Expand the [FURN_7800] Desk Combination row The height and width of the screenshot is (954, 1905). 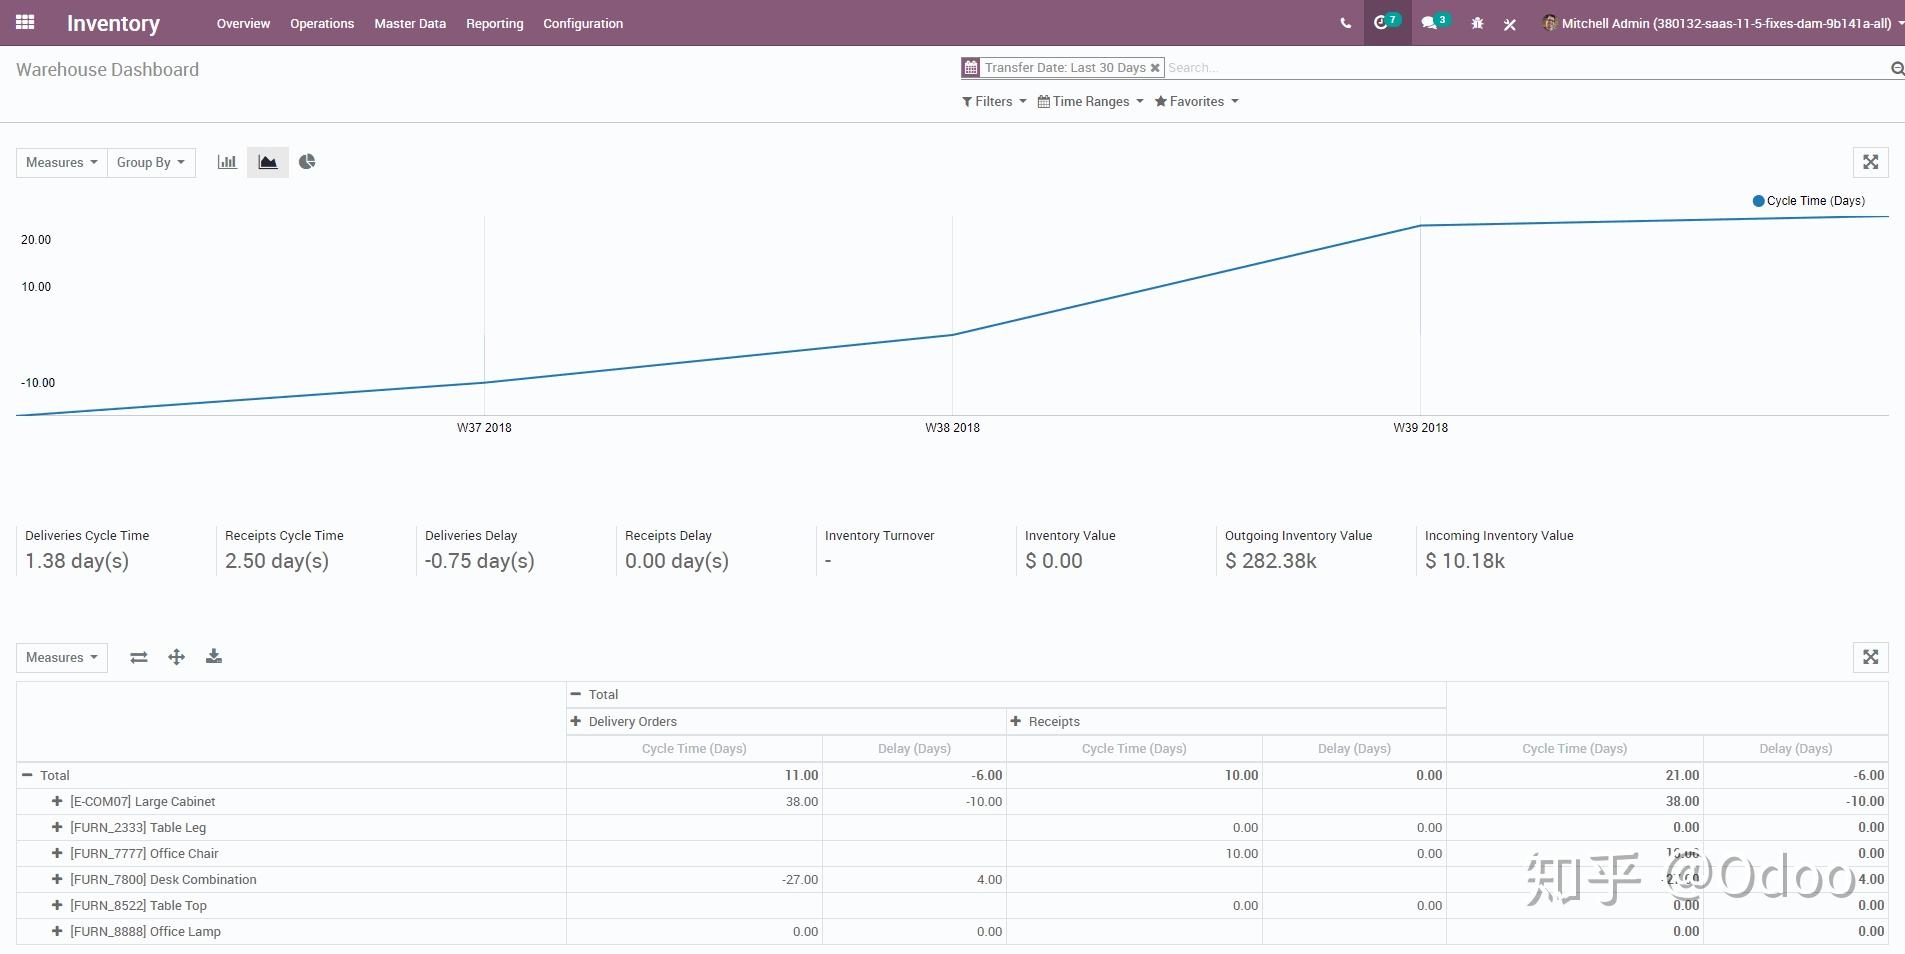[x=56, y=879]
